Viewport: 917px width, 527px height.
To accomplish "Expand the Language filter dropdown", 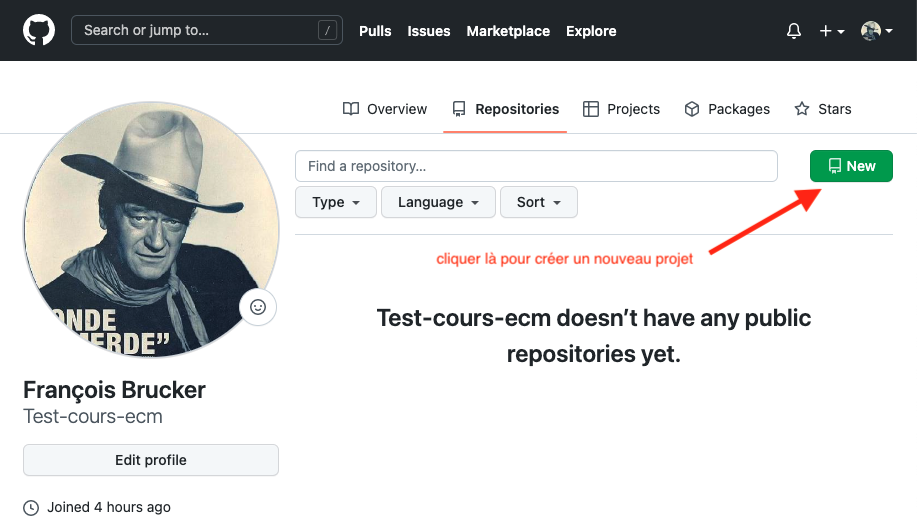I will [x=438, y=202].
